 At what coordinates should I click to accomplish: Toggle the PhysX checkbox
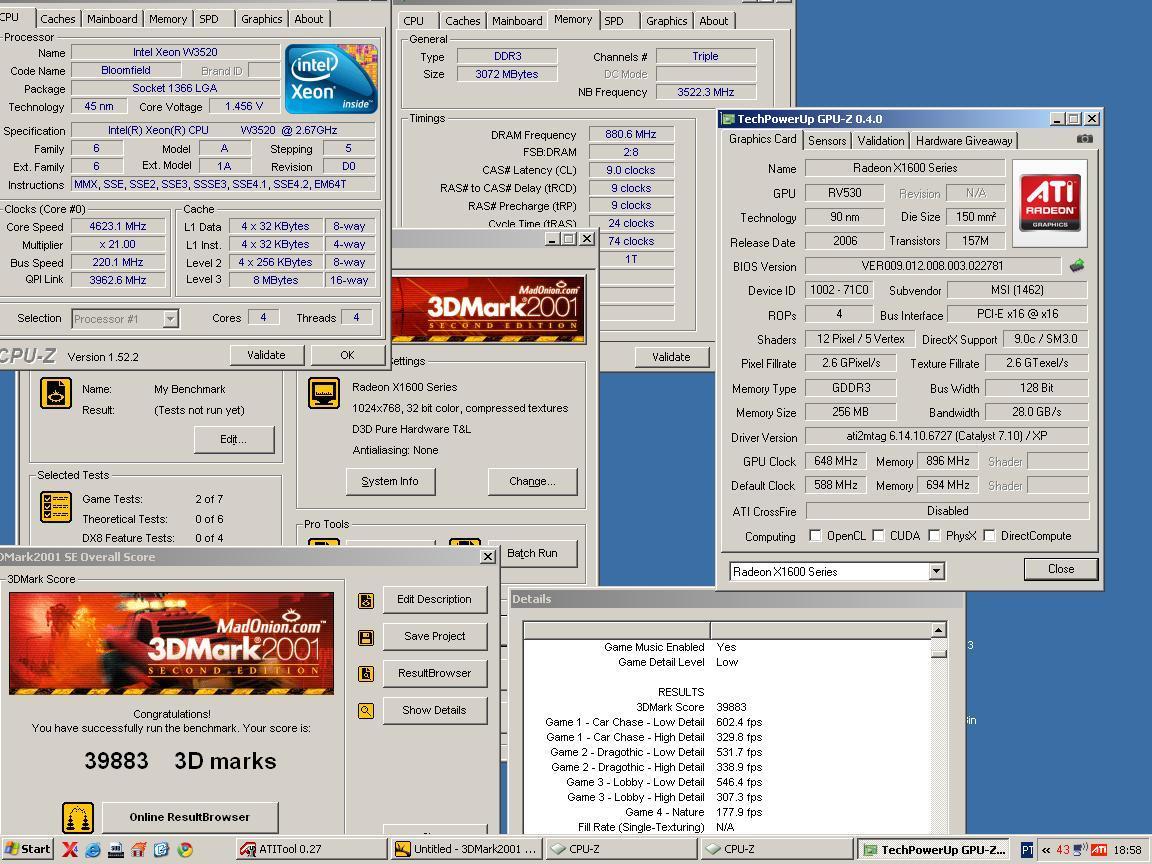coord(934,536)
